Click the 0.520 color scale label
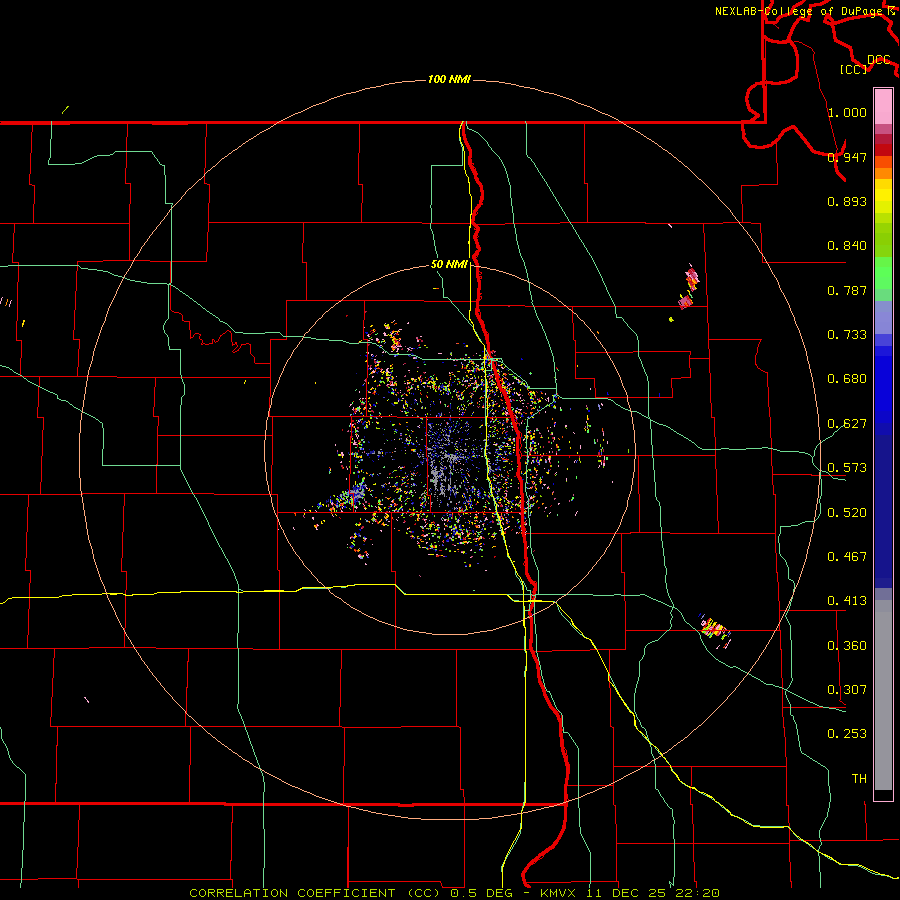Viewport: 900px width, 900px height. point(847,513)
